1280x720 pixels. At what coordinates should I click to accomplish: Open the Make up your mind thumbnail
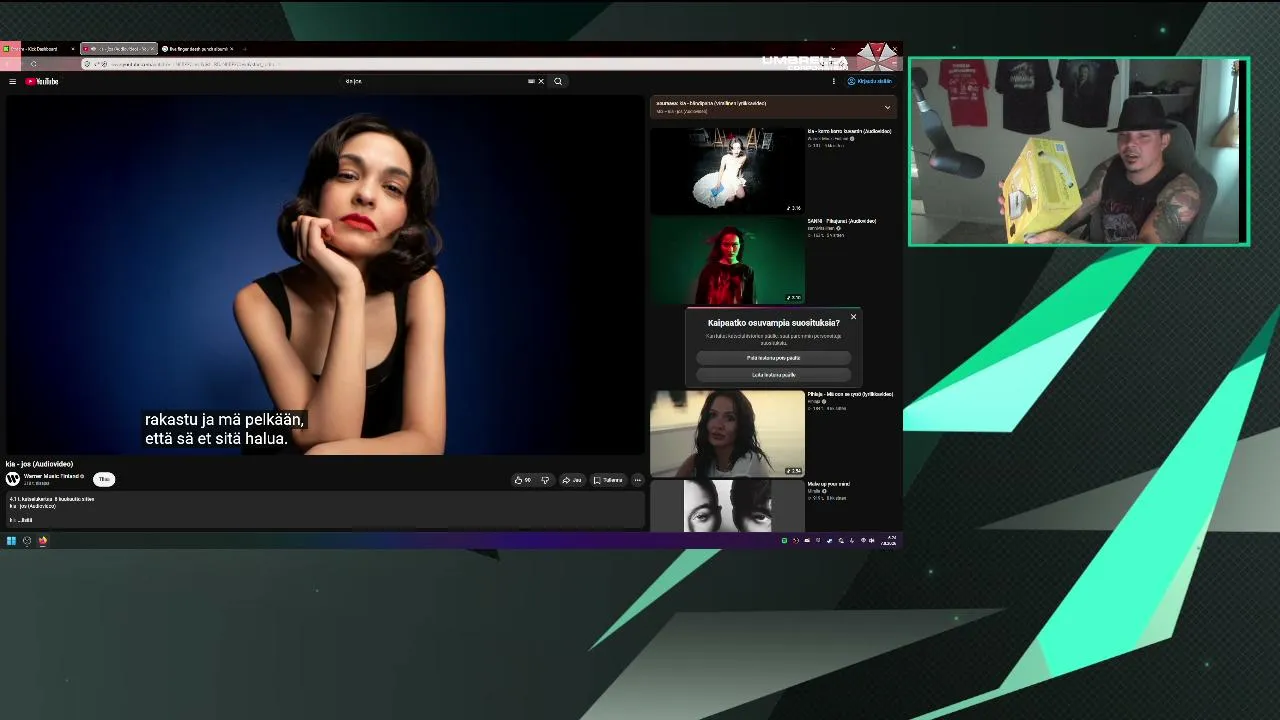[727, 506]
